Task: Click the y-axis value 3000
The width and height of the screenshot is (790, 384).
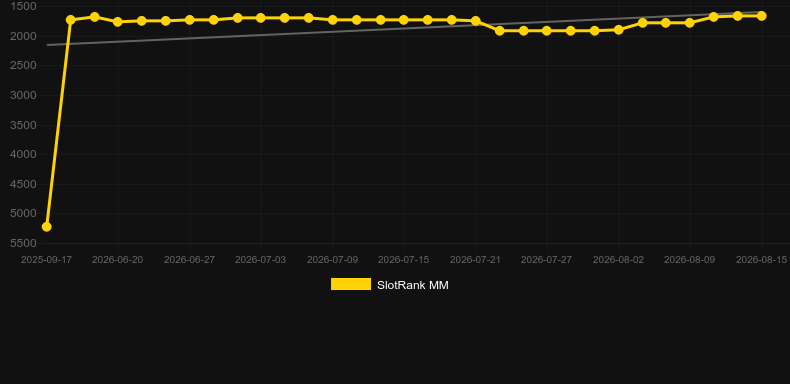Action: [24, 95]
